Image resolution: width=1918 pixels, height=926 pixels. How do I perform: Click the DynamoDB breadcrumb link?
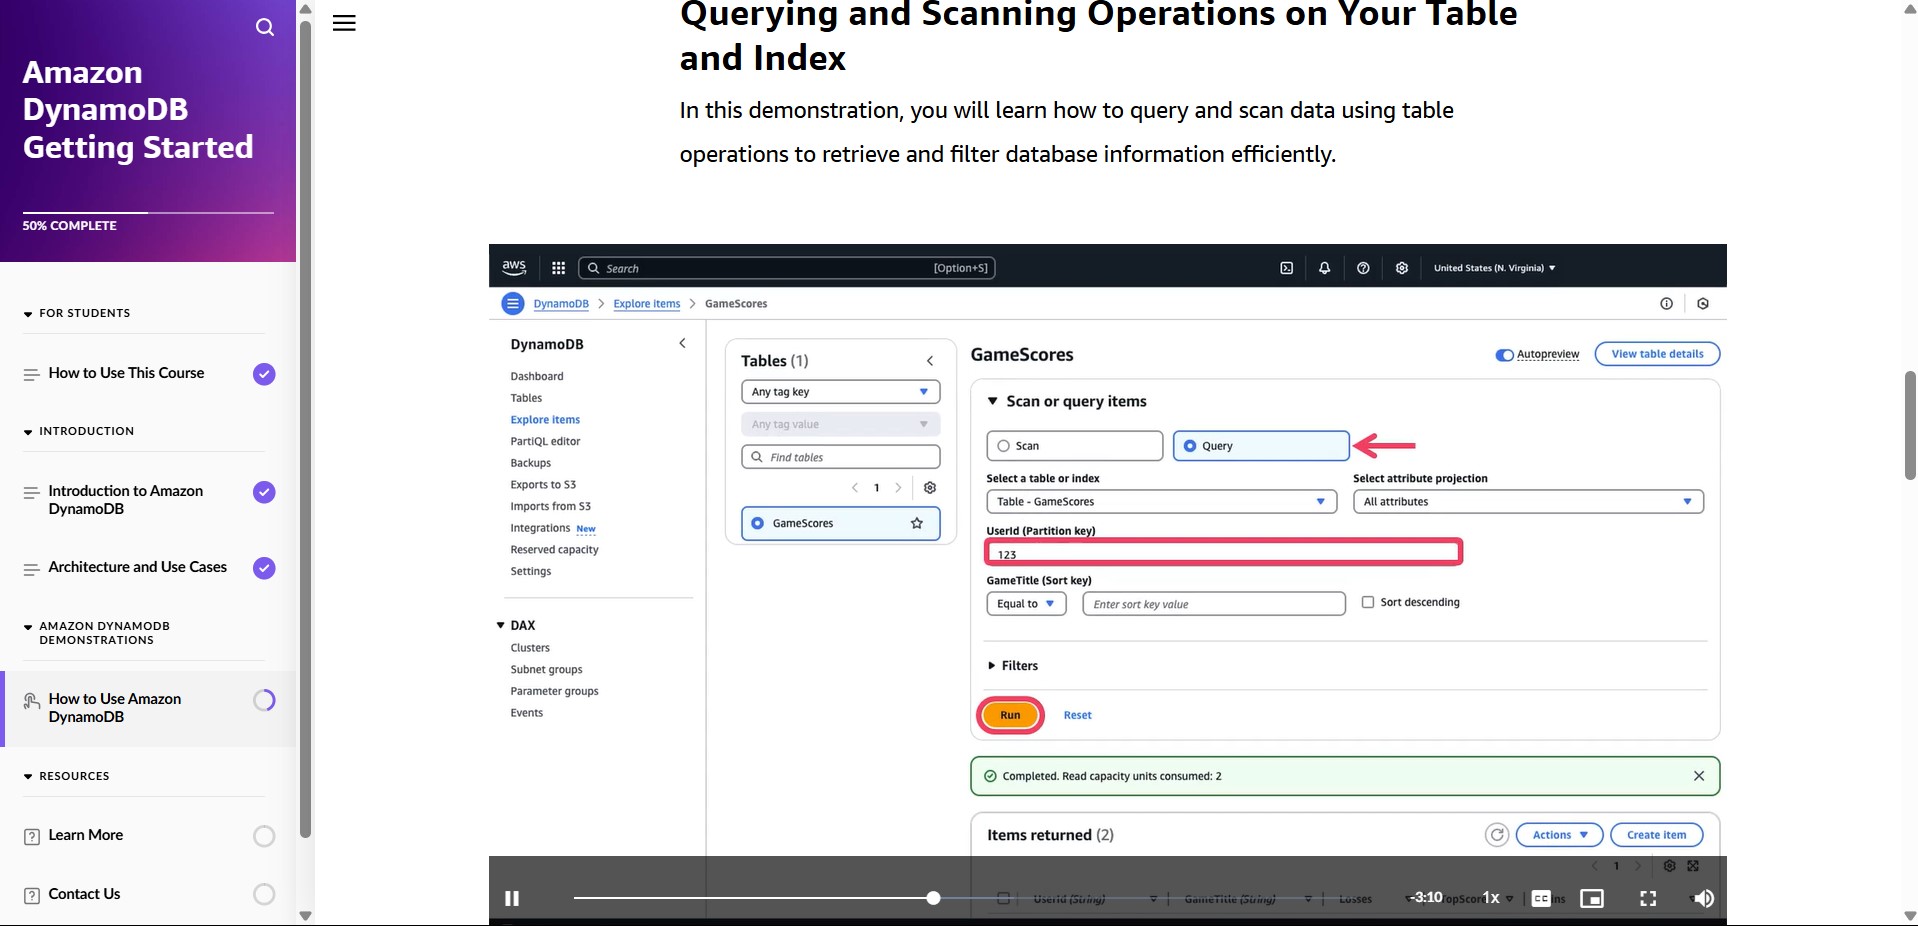pos(561,304)
